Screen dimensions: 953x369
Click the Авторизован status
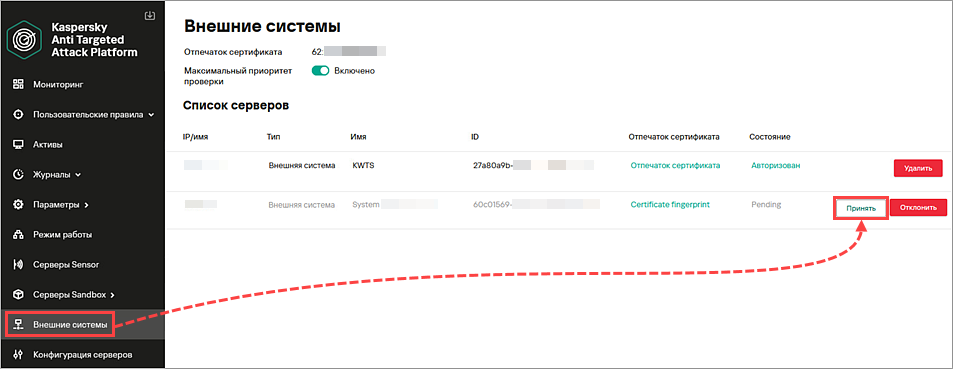point(776,165)
